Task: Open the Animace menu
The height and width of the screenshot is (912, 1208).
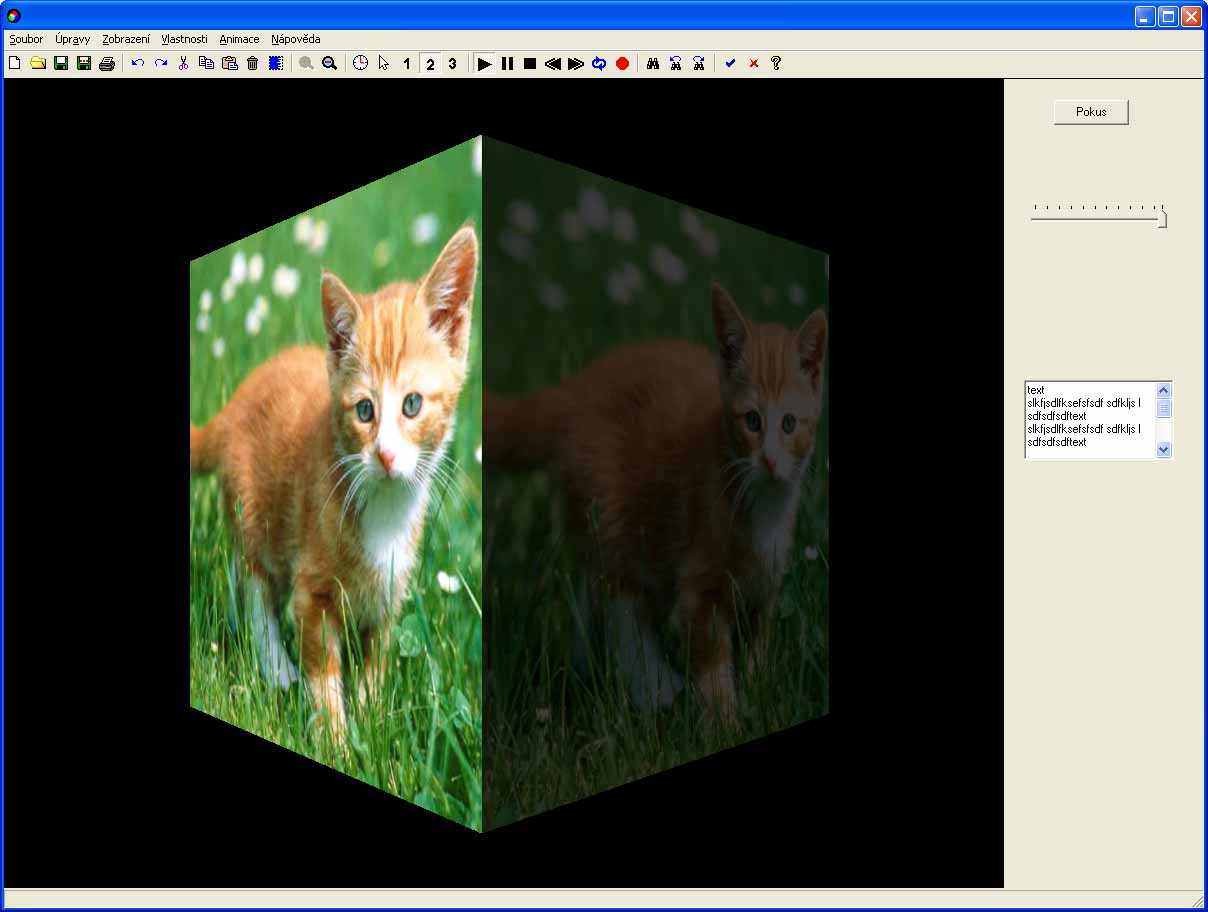Action: 239,39
